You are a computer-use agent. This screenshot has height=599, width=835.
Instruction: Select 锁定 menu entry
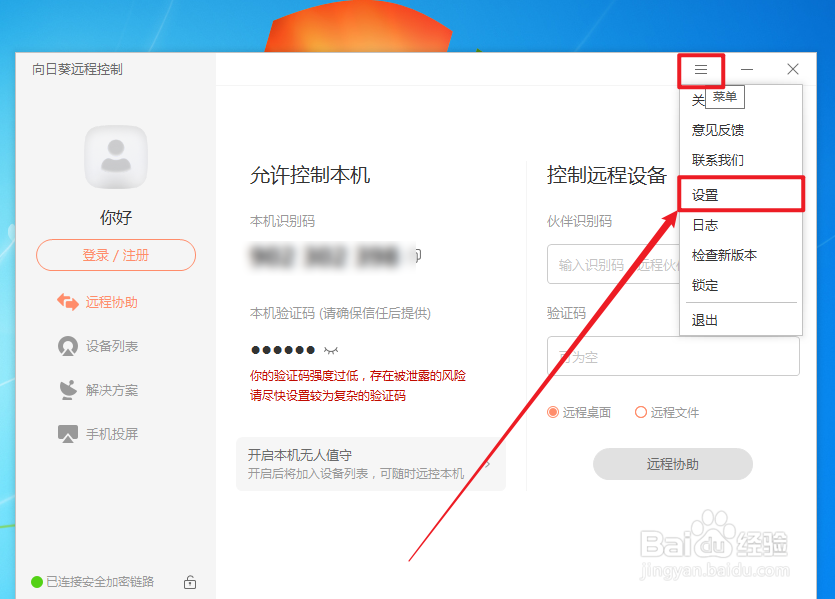pyautogui.click(x=741, y=285)
